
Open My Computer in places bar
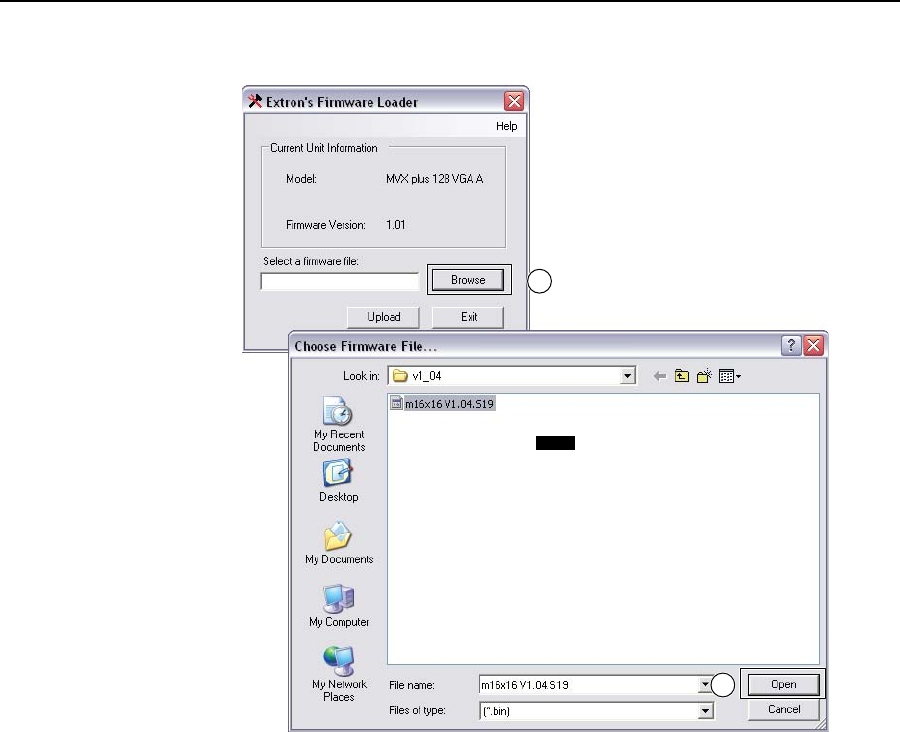point(339,606)
